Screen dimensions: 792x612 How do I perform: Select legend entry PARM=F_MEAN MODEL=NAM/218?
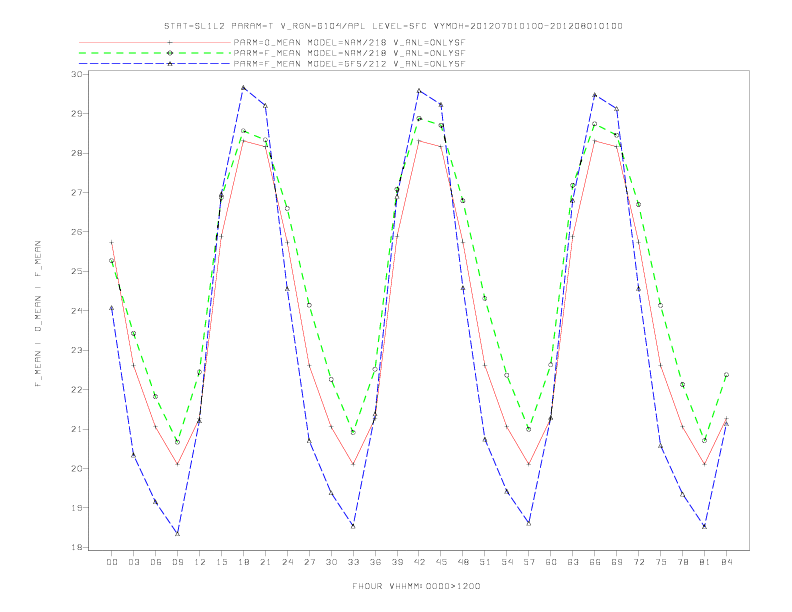click(349, 53)
